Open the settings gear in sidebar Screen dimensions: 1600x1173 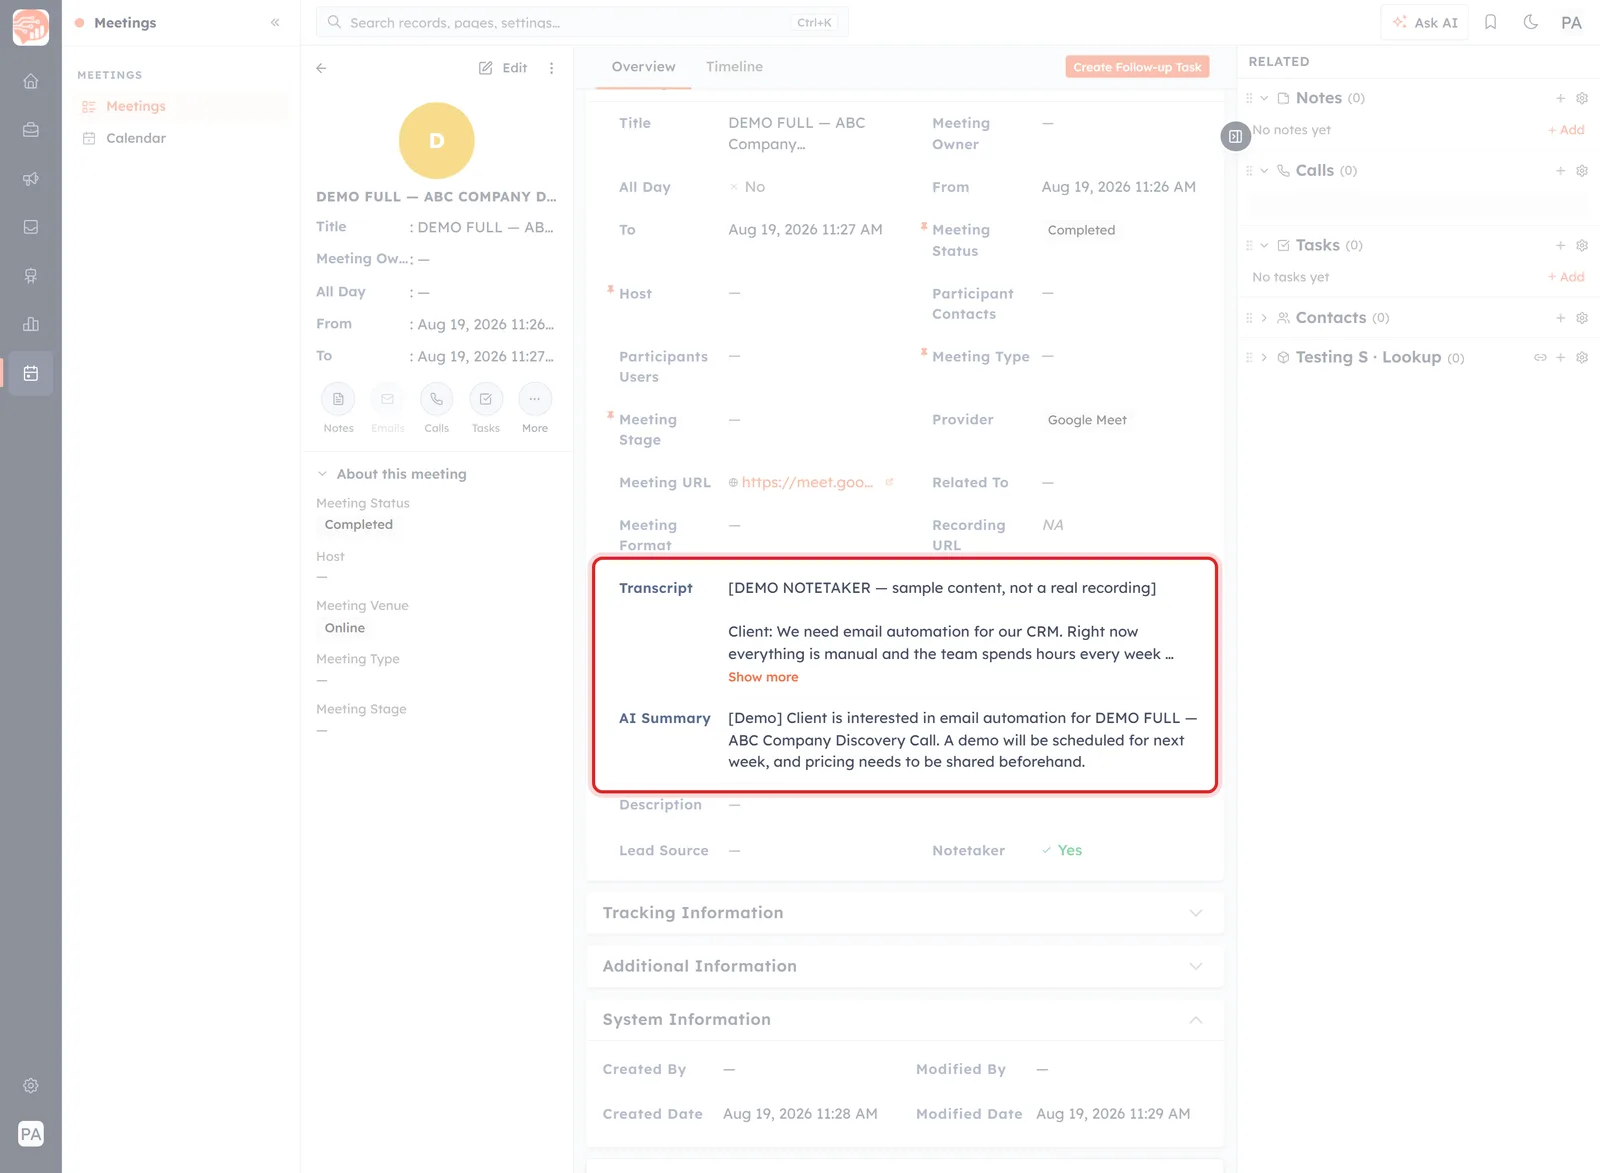pyautogui.click(x=31, y=1086)
